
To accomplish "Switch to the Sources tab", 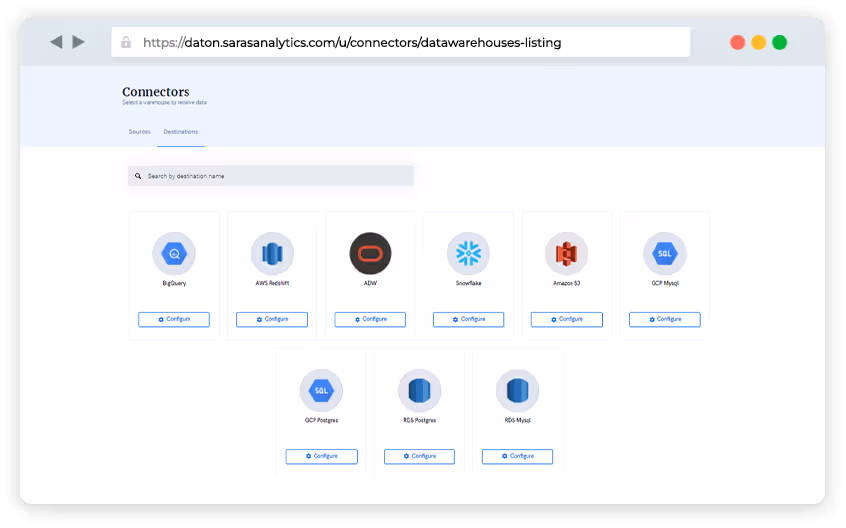I will pos(139,132).
